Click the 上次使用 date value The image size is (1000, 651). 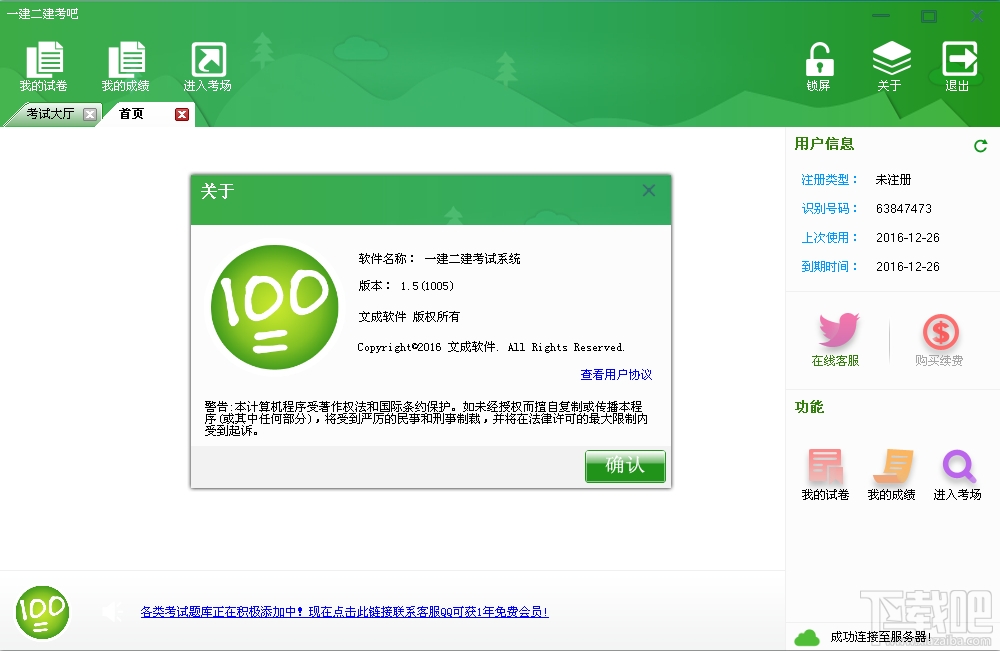click(908, 238)
